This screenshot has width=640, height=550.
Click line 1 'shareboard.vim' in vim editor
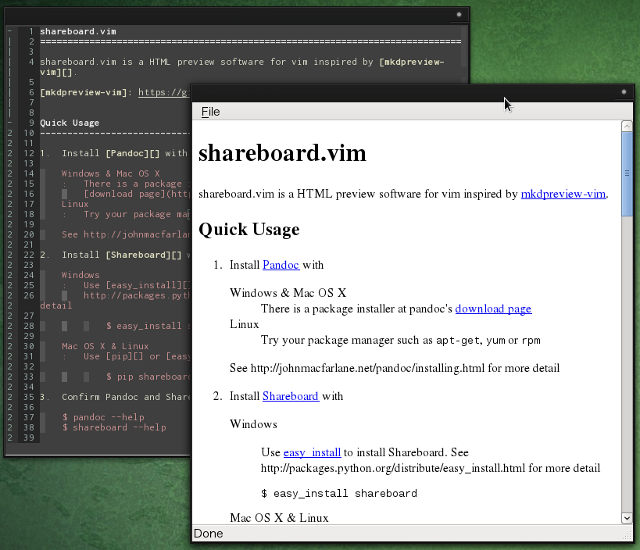tap(78, 31)
